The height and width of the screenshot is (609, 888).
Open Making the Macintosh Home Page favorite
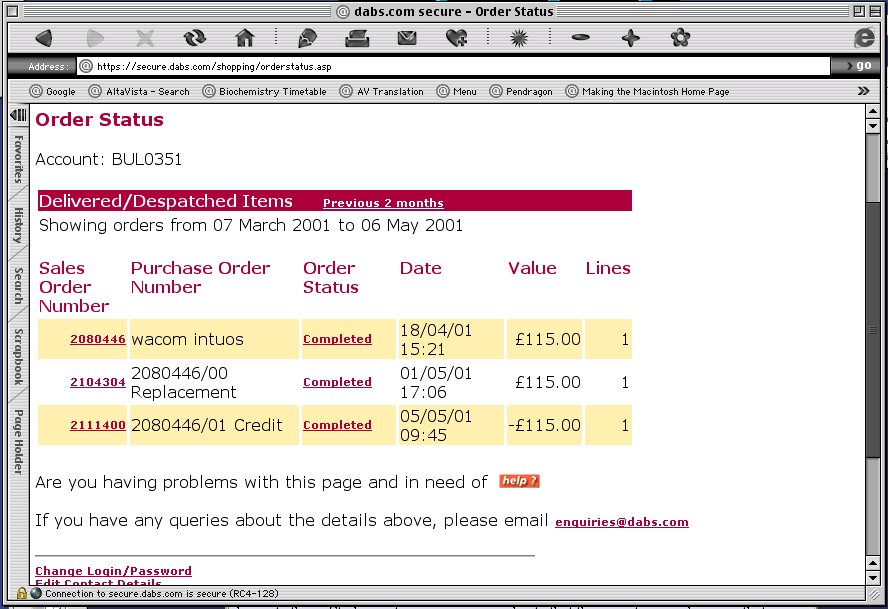[647, 91]
